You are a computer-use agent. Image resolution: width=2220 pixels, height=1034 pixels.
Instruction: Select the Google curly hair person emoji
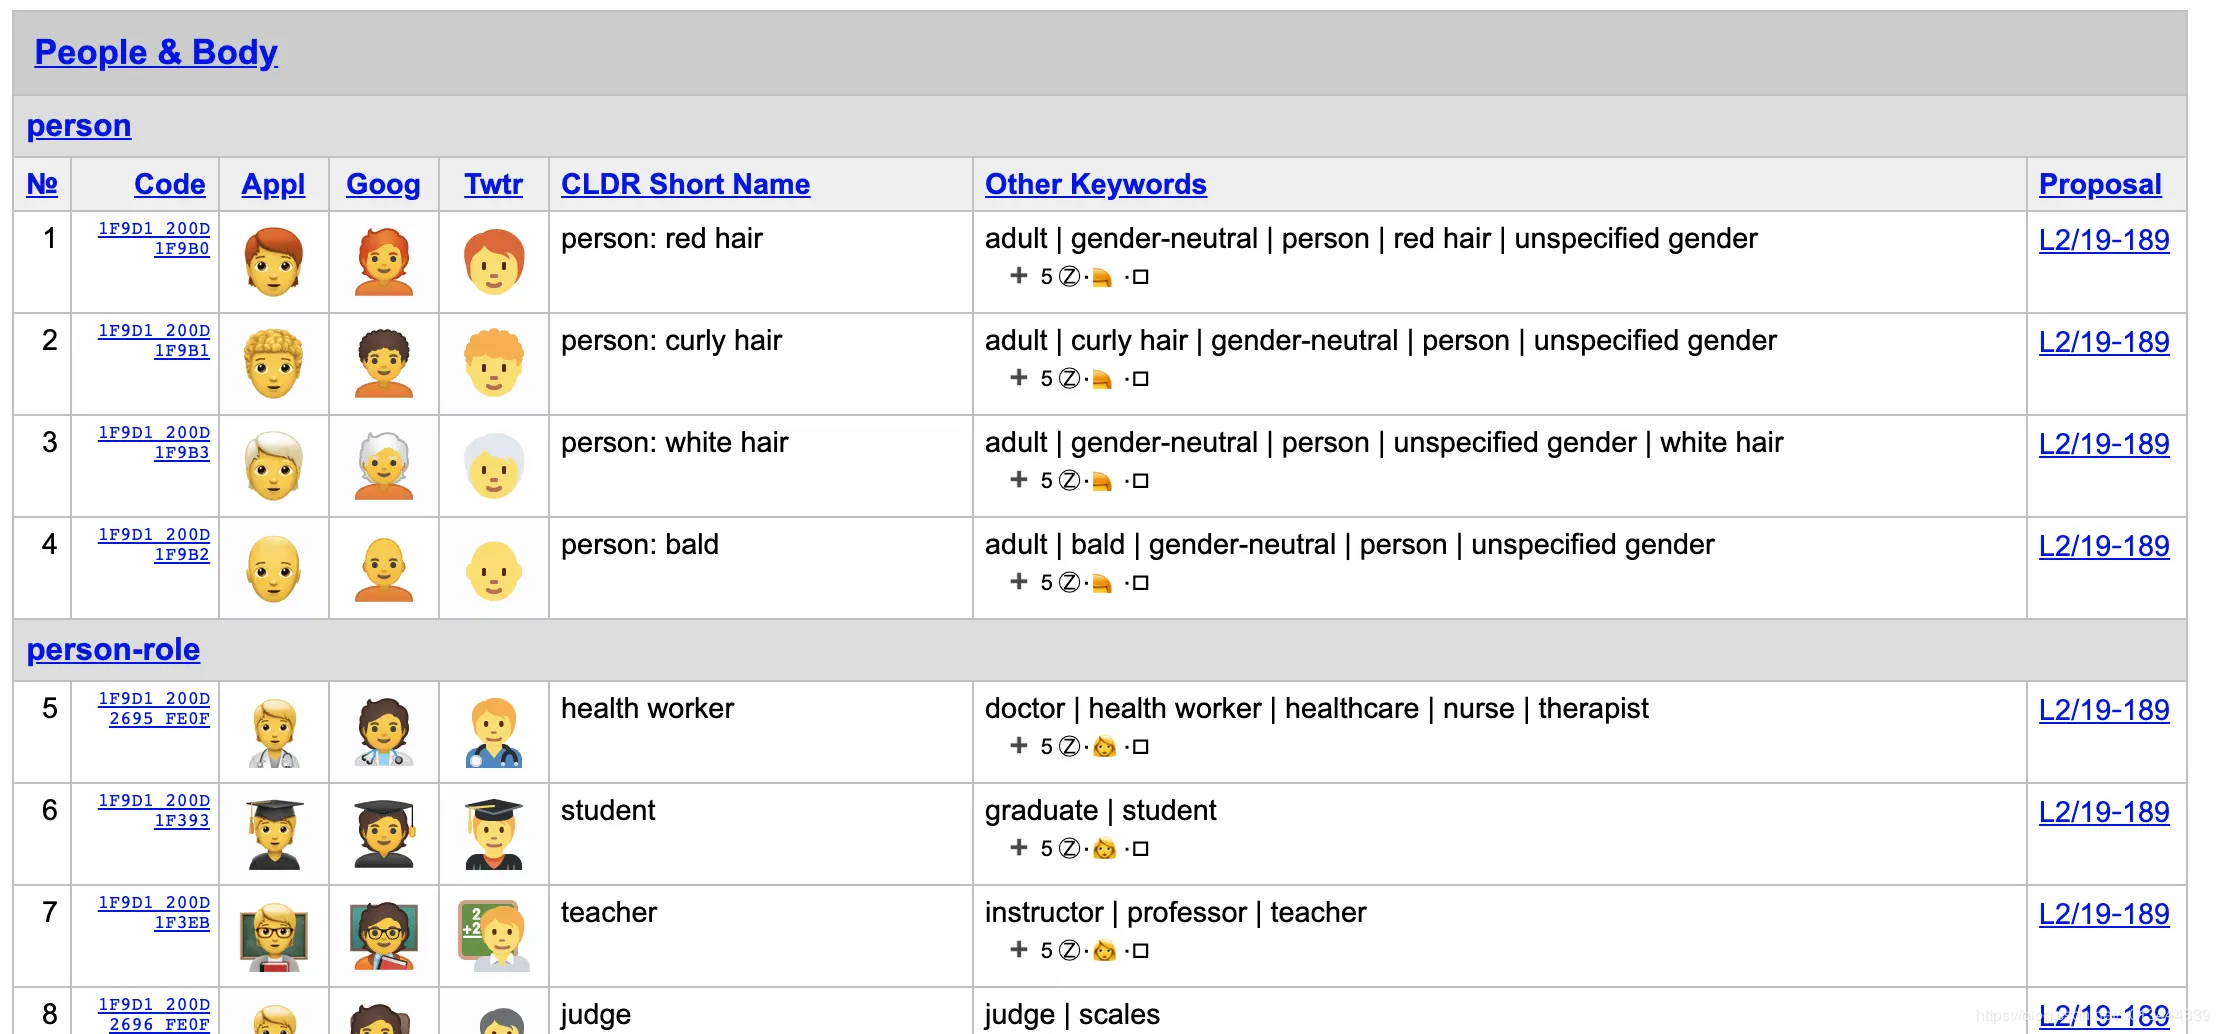pos(384,364)
